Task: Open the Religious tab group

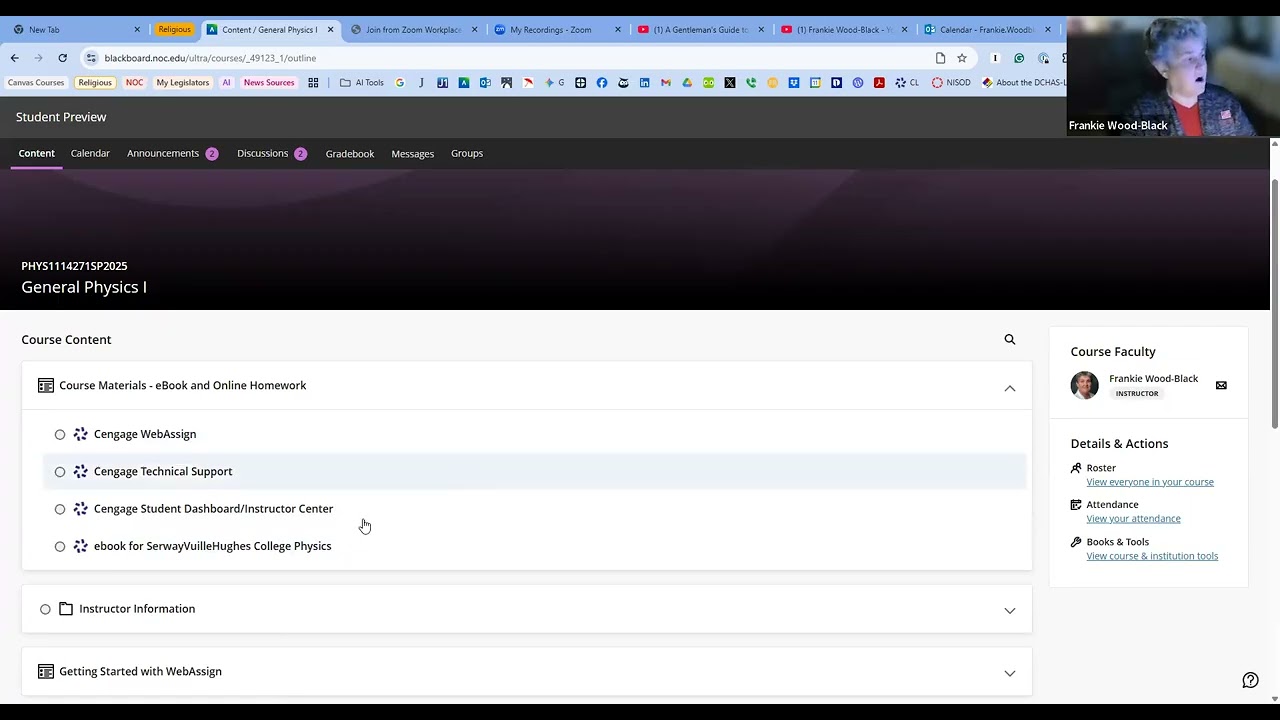Action: (x=174, y=30)
